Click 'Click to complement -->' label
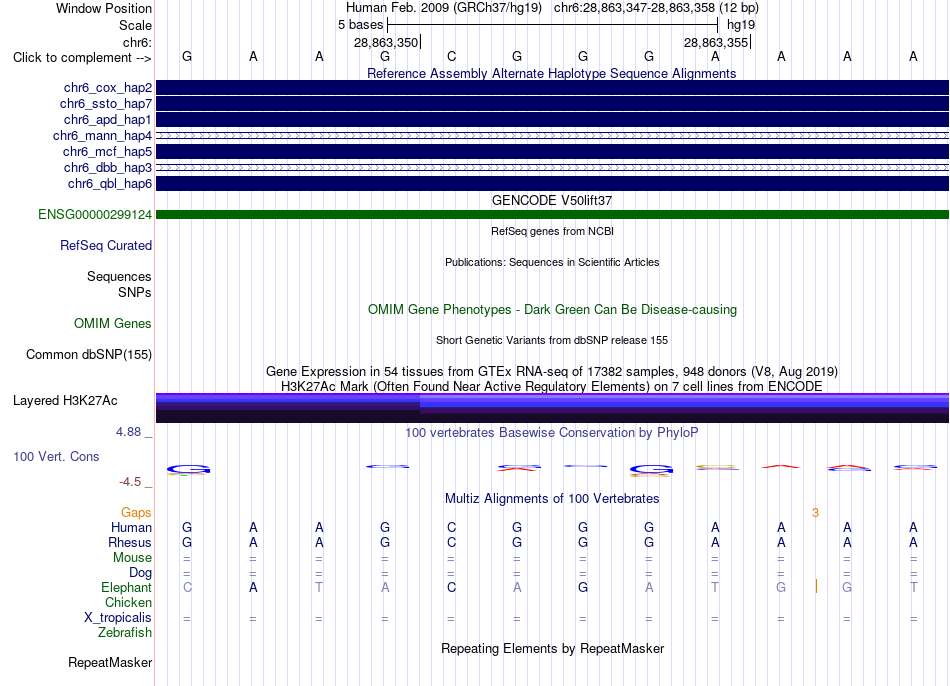Viewport: 950px width, 686px height. pos(82,58)
